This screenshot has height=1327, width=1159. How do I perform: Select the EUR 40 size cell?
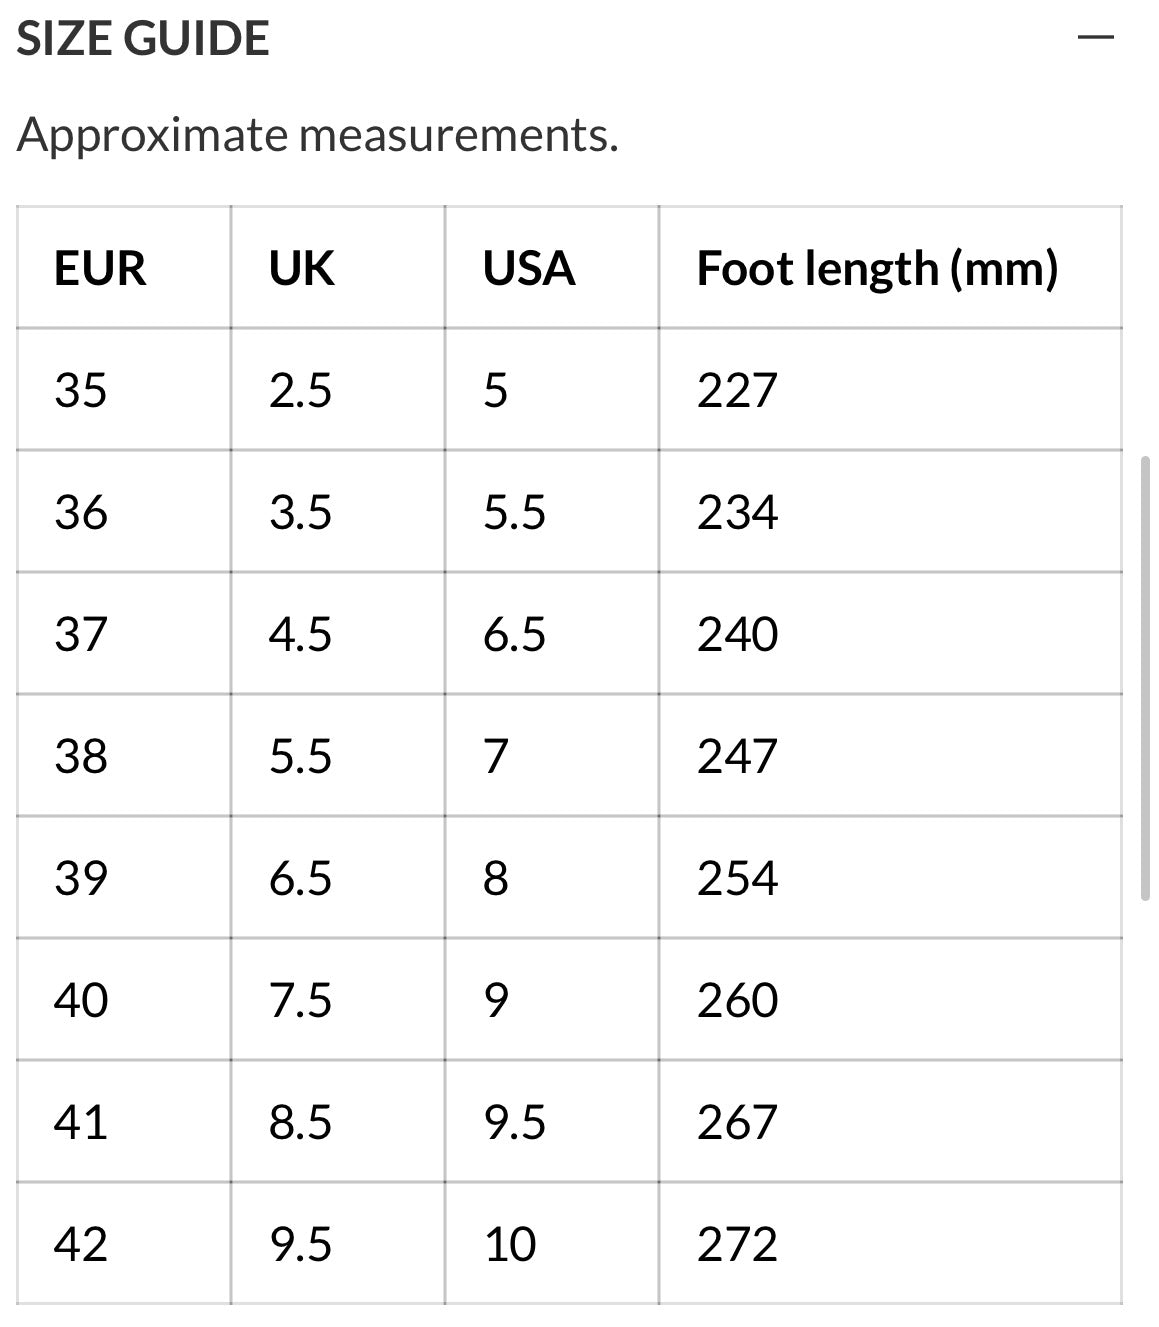[x=81, y=1000]
